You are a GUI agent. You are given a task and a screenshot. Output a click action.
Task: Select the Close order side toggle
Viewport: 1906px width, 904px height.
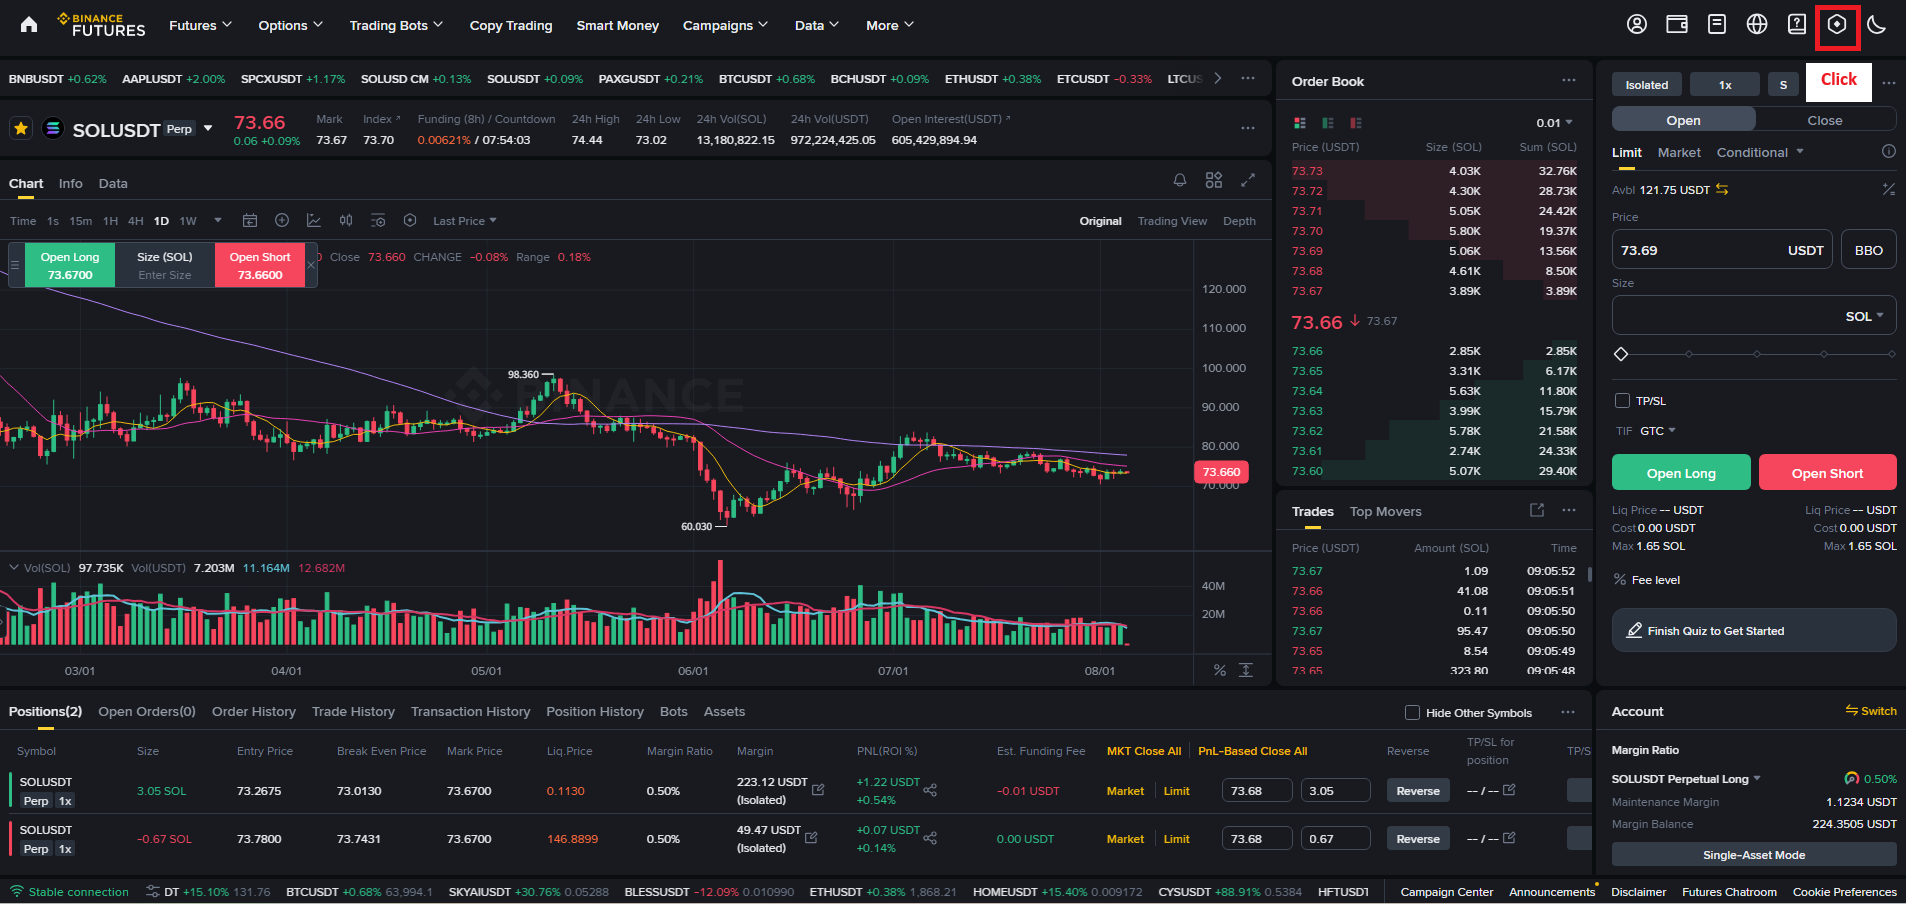[1825, 120]
